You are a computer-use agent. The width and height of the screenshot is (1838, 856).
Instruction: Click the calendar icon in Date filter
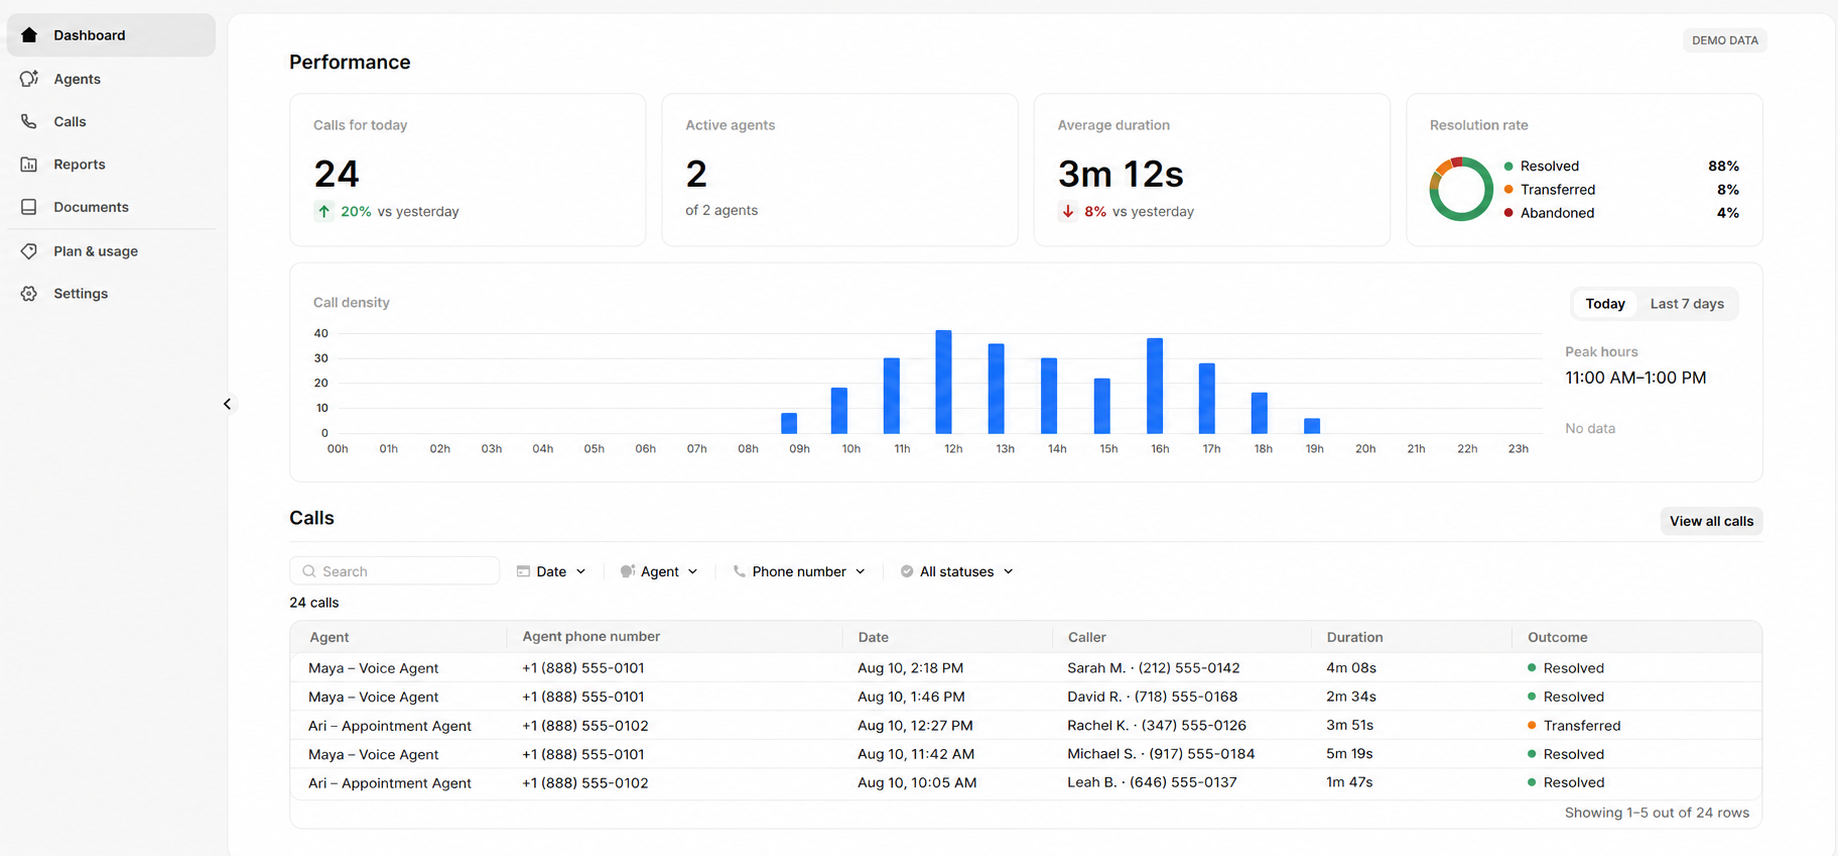pos(523,571)
